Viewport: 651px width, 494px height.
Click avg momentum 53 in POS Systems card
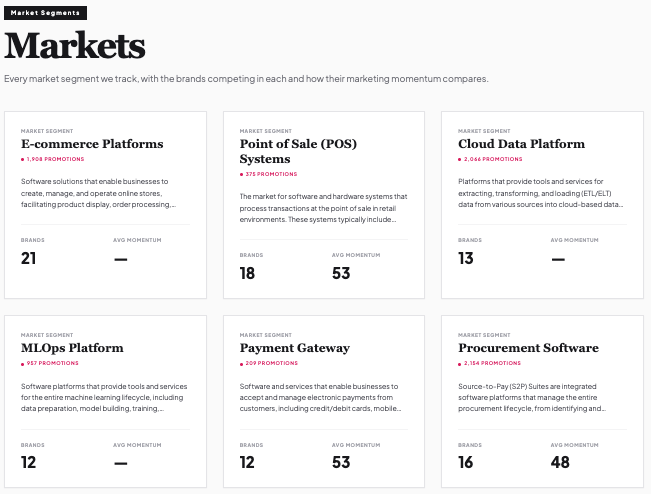pyautogui.click(x=341, y=273)
